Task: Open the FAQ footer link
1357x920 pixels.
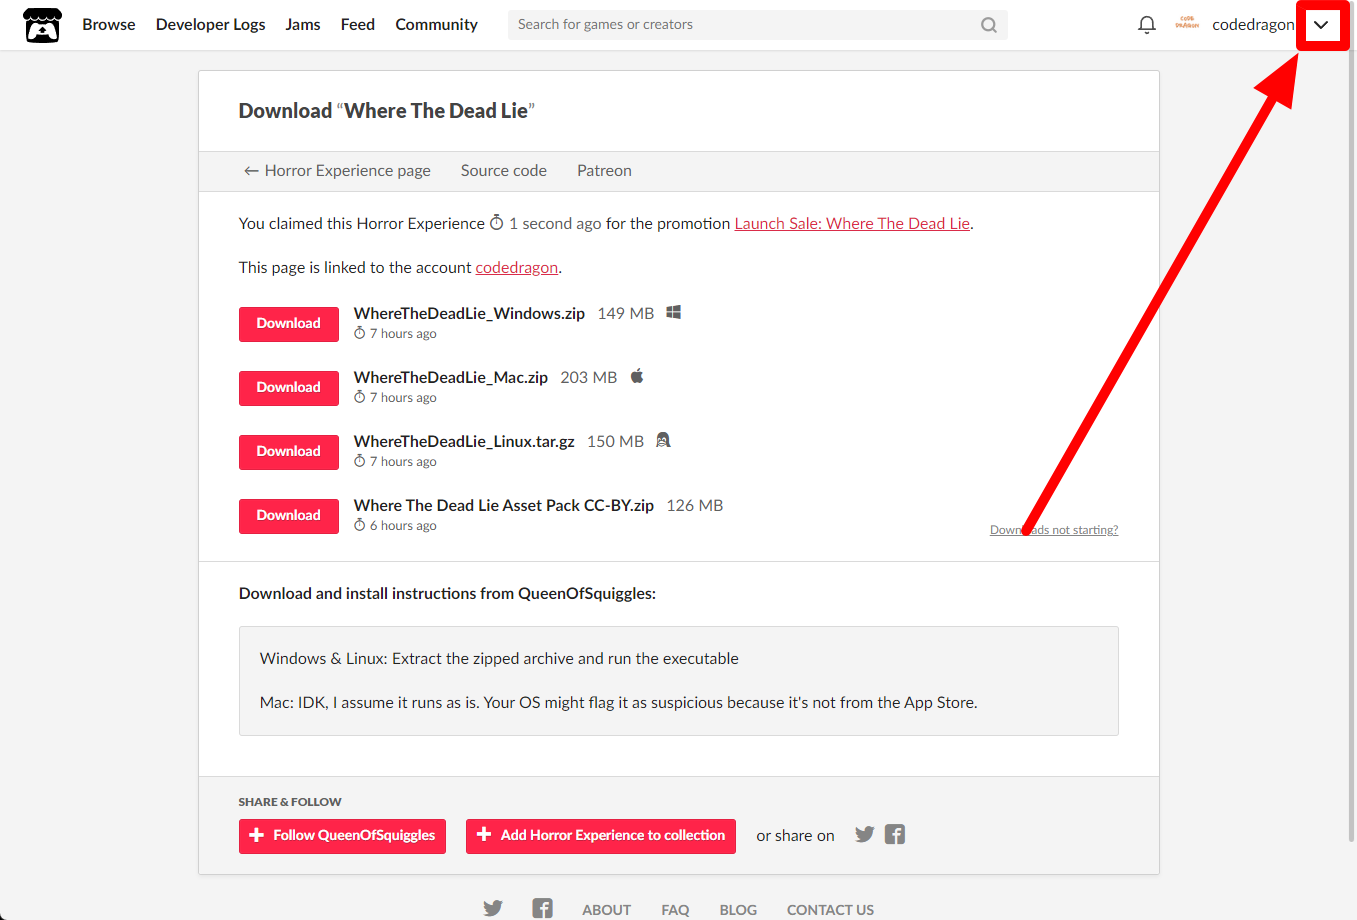Action: pos(675,910)
